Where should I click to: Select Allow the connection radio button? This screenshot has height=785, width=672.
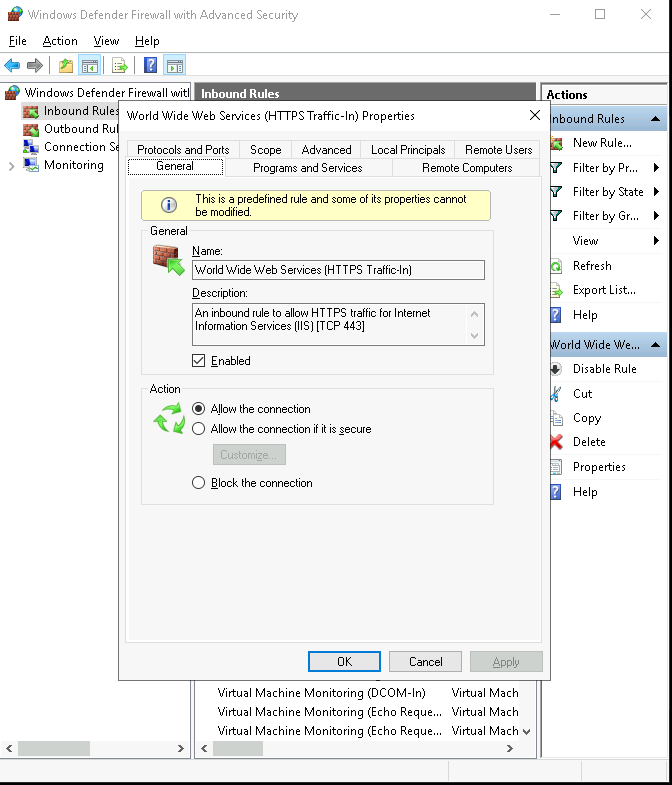[199, 409]
